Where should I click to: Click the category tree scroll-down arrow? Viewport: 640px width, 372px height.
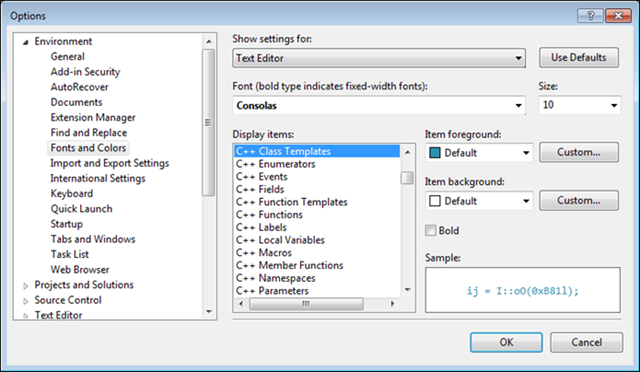click(x=209, y=312)
